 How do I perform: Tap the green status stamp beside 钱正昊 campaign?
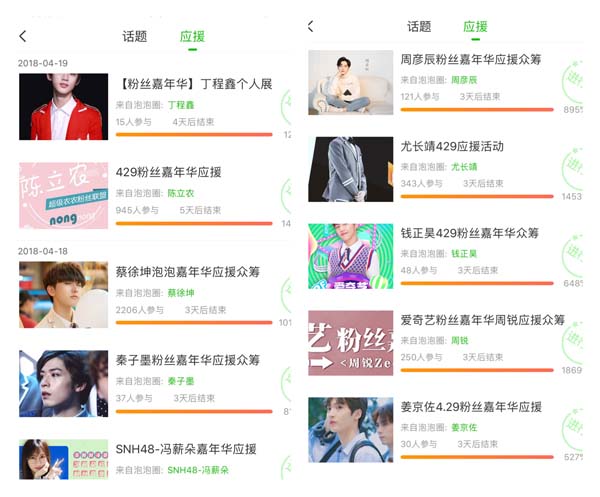click(572, 255)
